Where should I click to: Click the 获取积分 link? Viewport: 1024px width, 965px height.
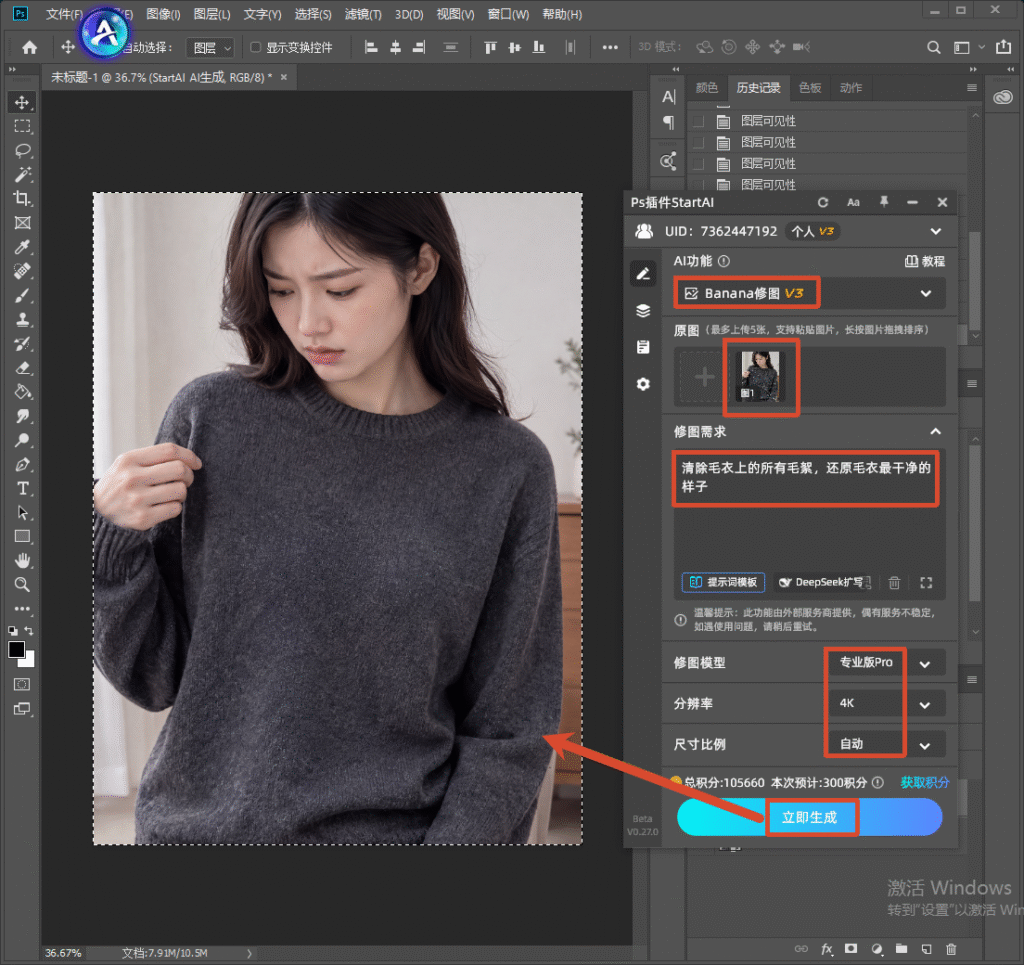tap(925, 782)
